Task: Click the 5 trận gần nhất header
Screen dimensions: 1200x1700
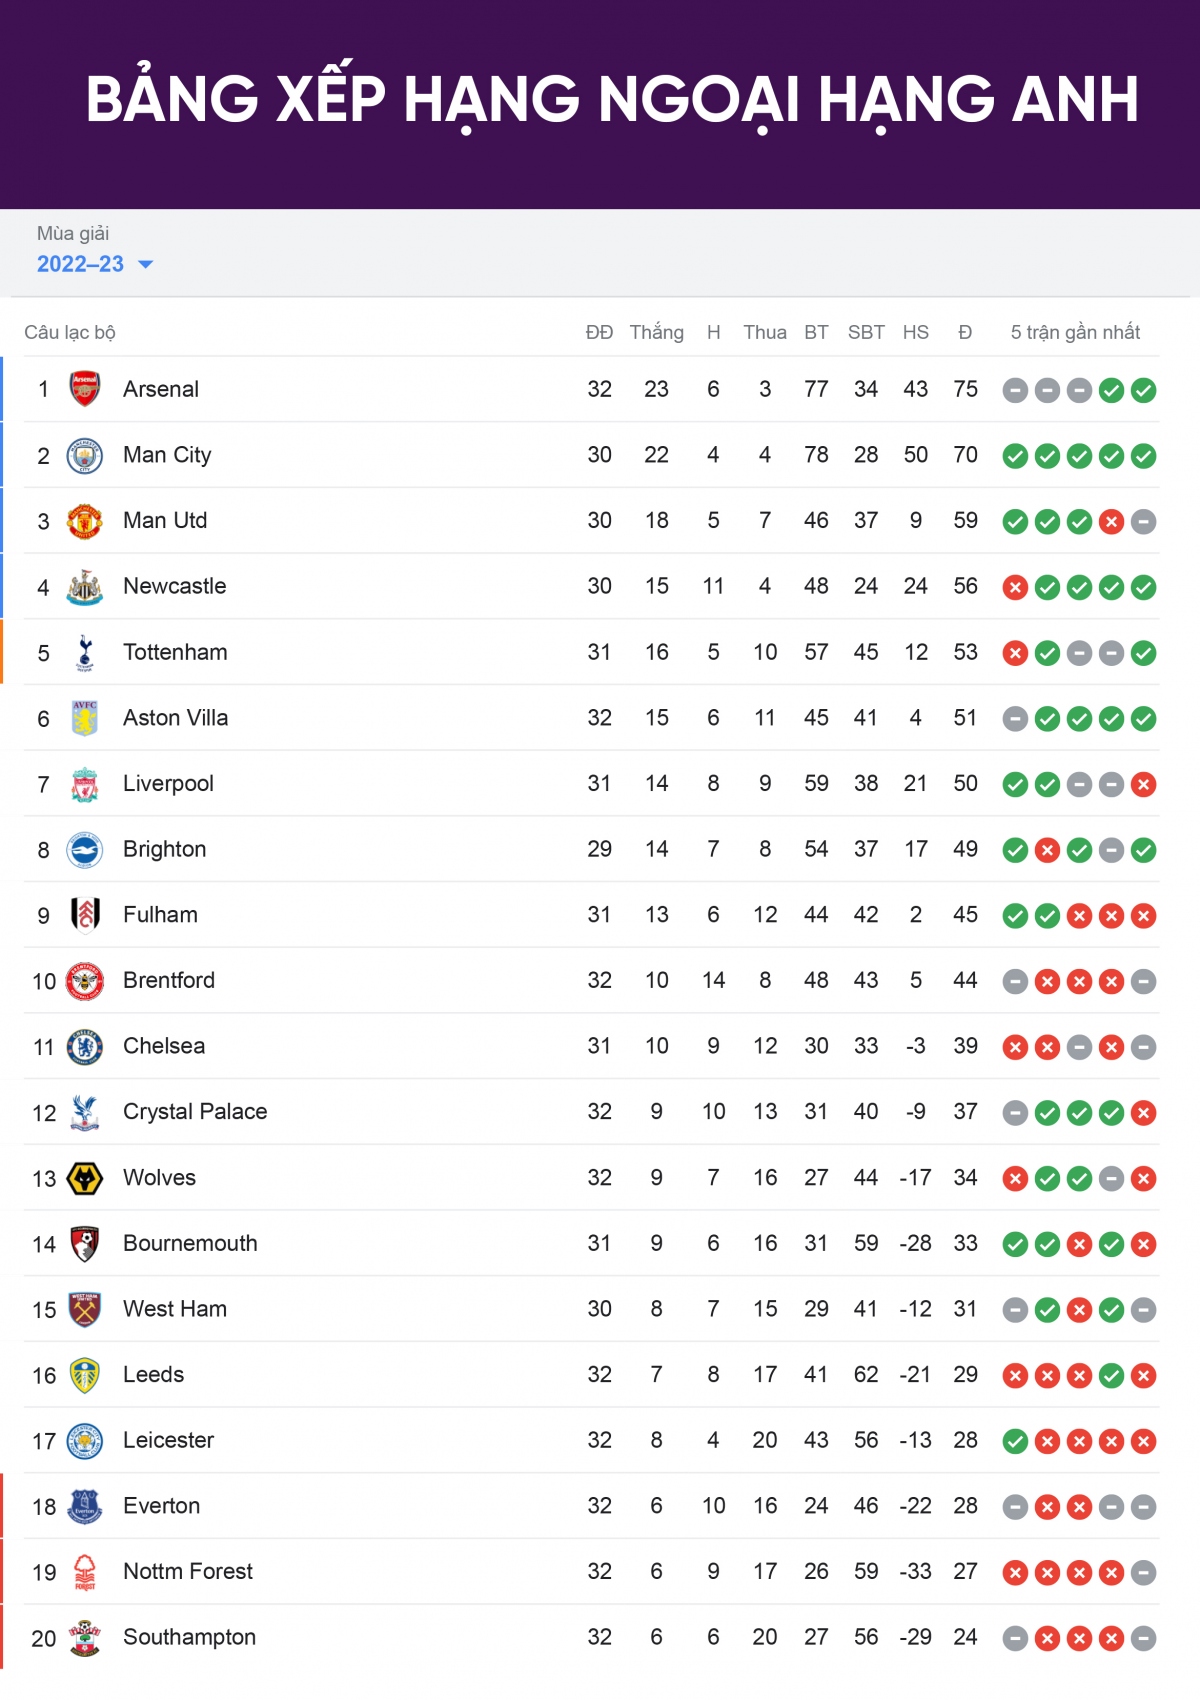Action: (1076, 332)
